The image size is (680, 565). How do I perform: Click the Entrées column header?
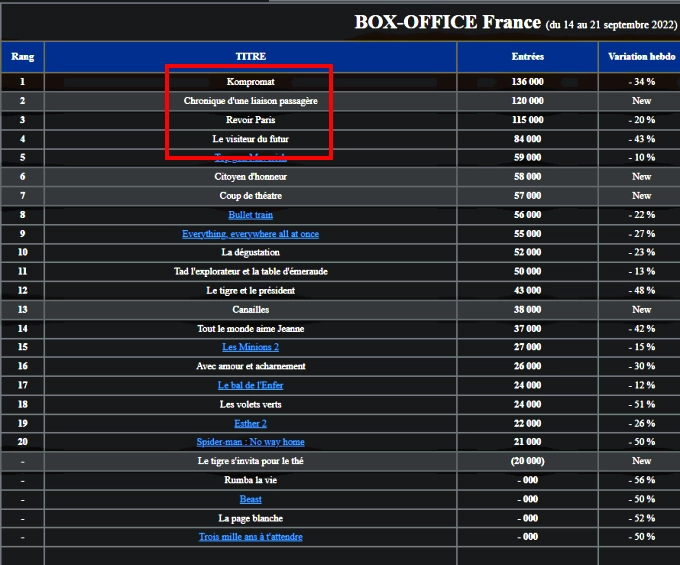click(527, 57)
